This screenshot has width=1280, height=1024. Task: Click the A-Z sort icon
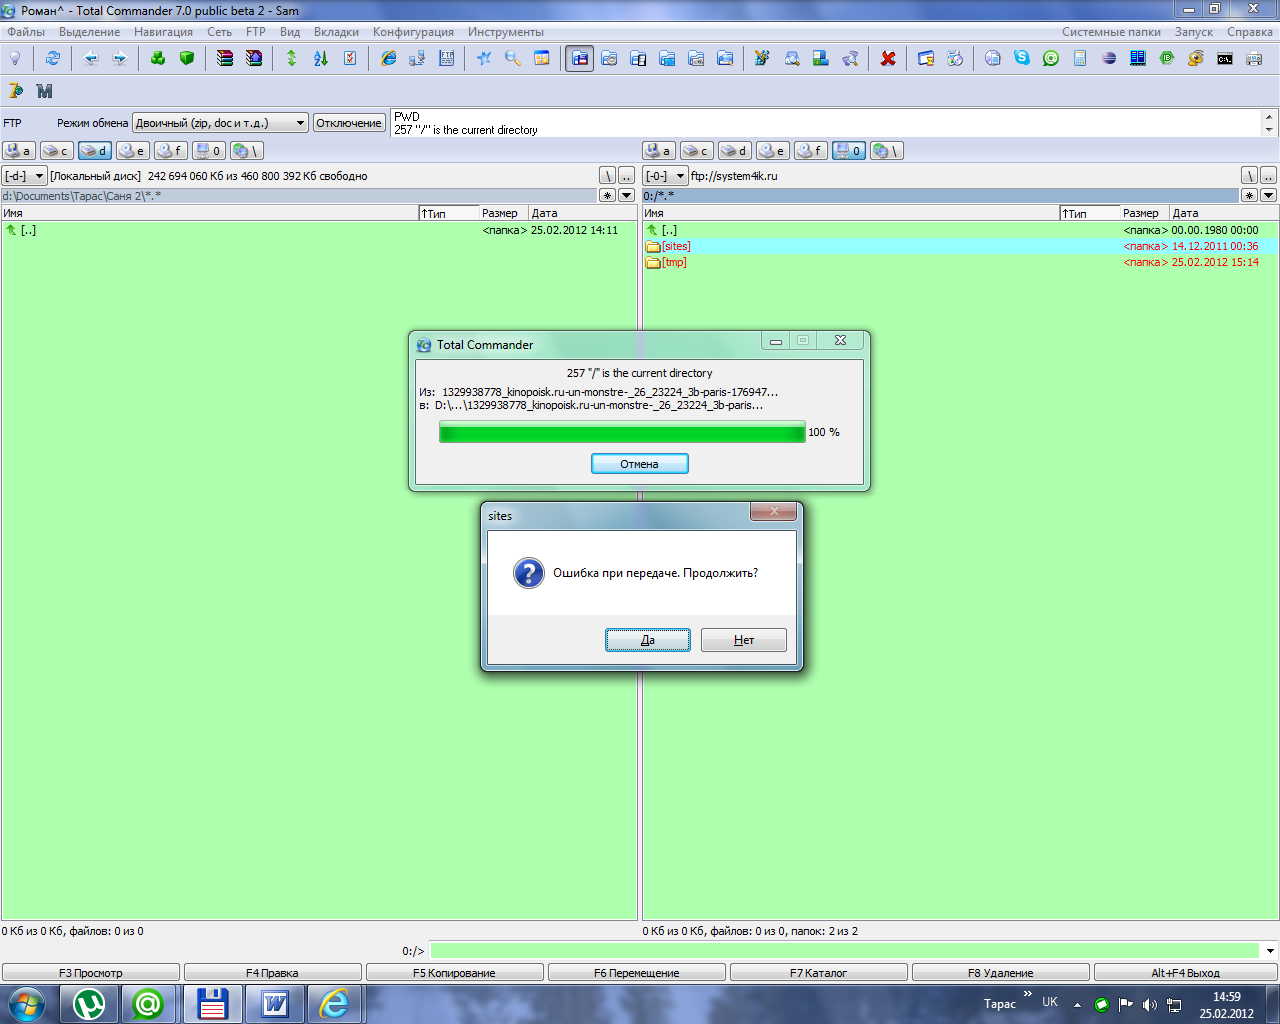(321, 58)
